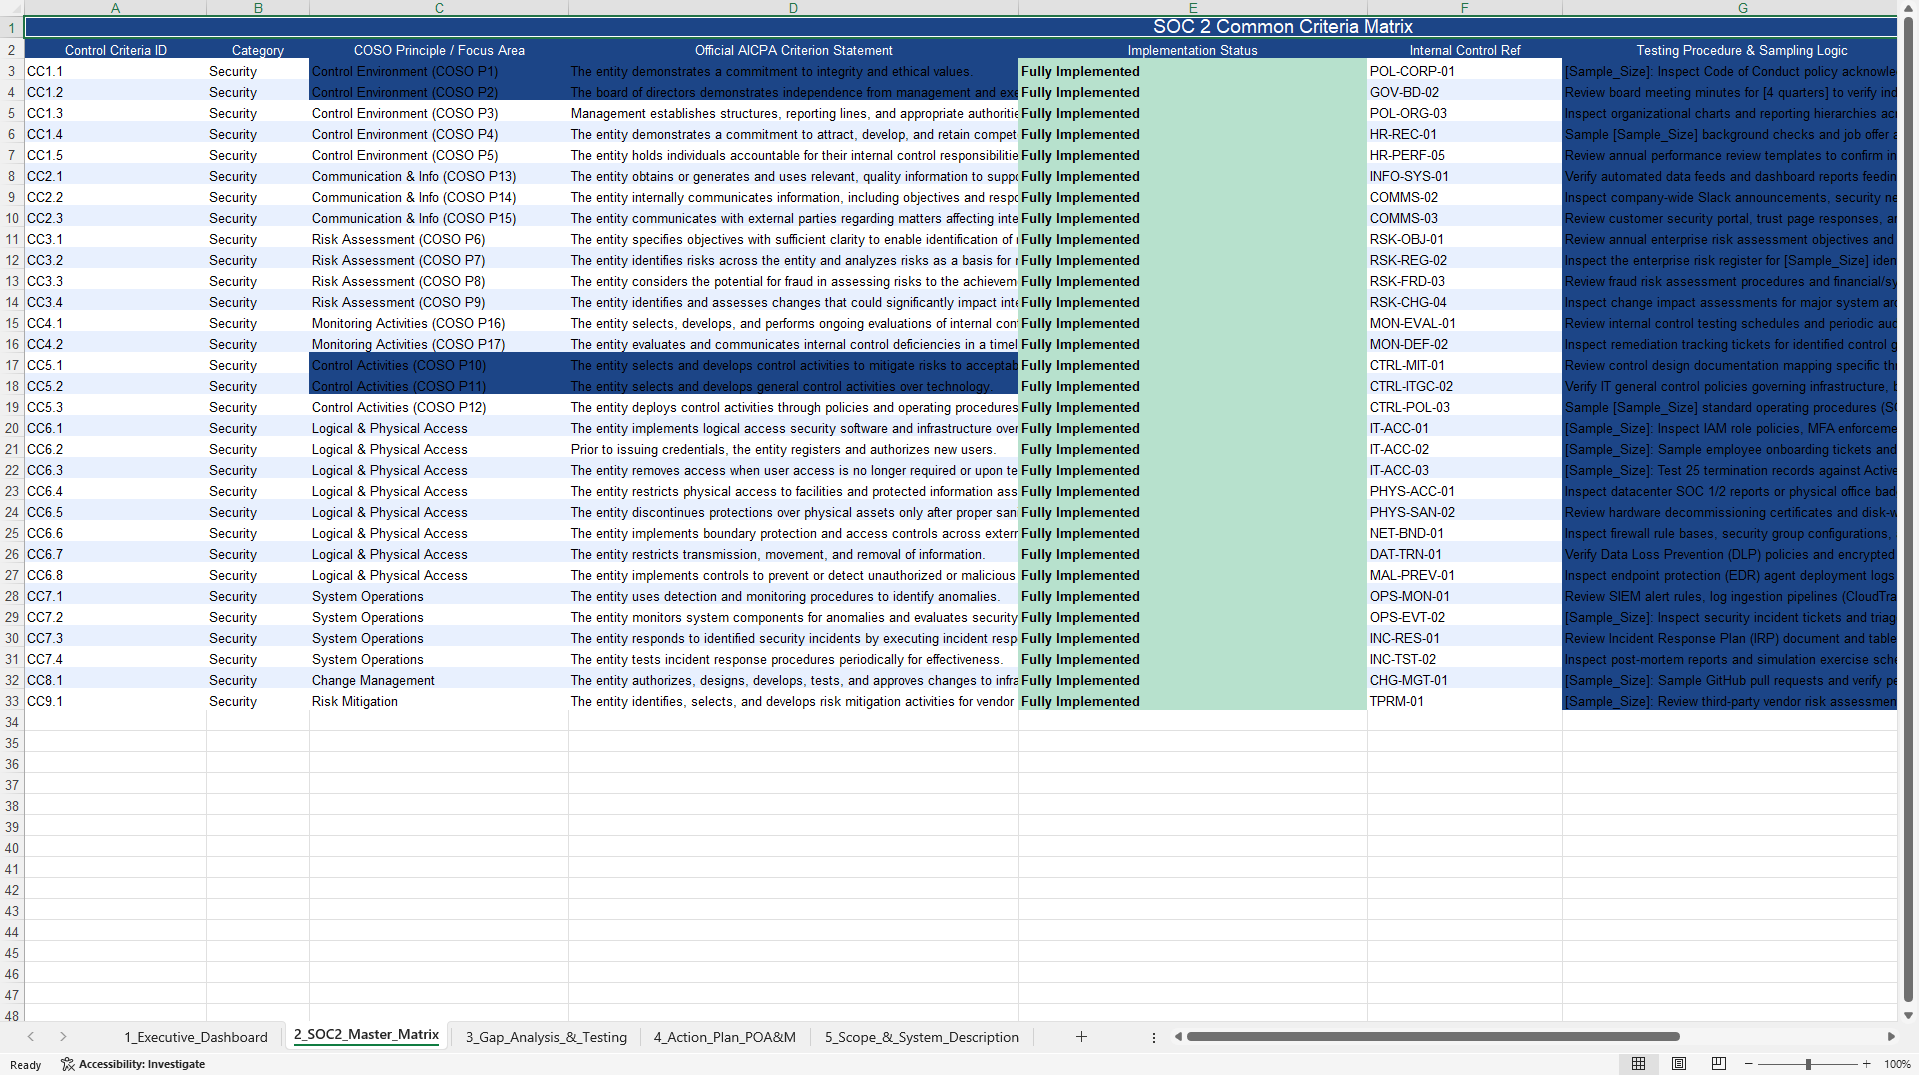Click the Accessibility Investigate status icon
Viewport: 1919px width, 1075px height.
[x=68, y=1064]
